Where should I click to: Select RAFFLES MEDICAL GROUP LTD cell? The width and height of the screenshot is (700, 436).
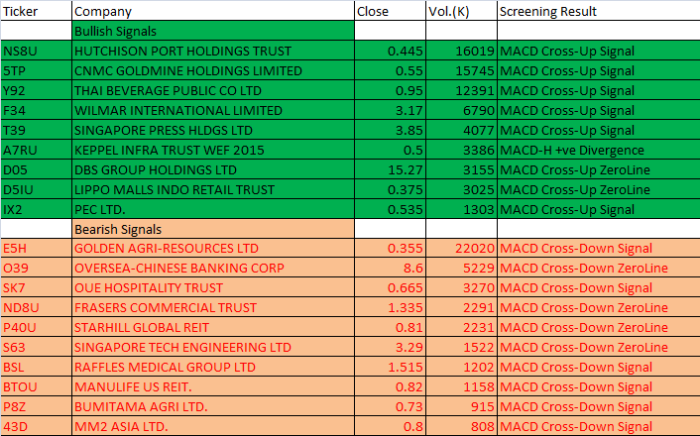[213, 367]
